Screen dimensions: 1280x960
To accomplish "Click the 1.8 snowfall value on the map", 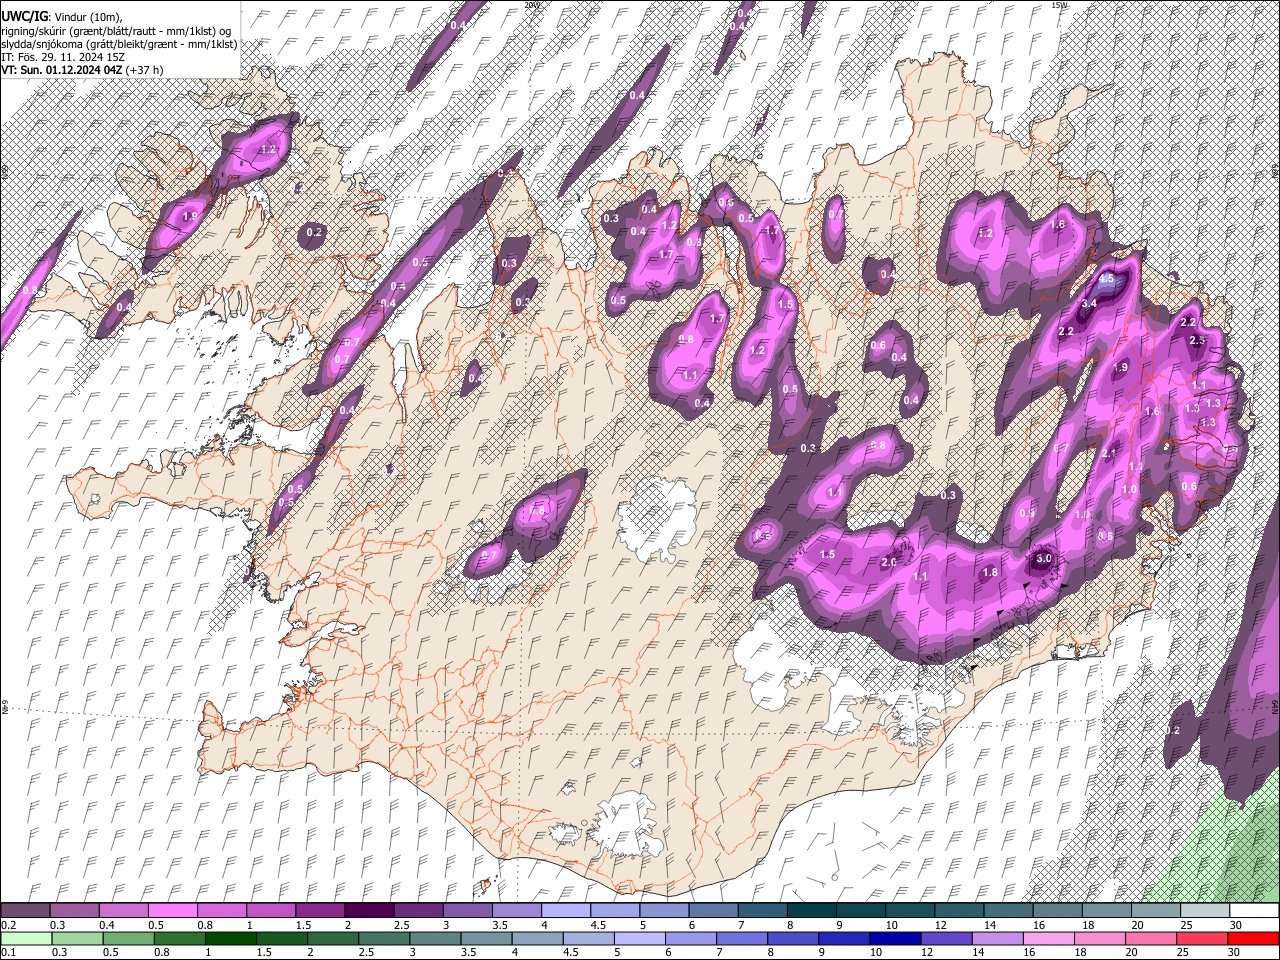I will click(x=990, y=572).
